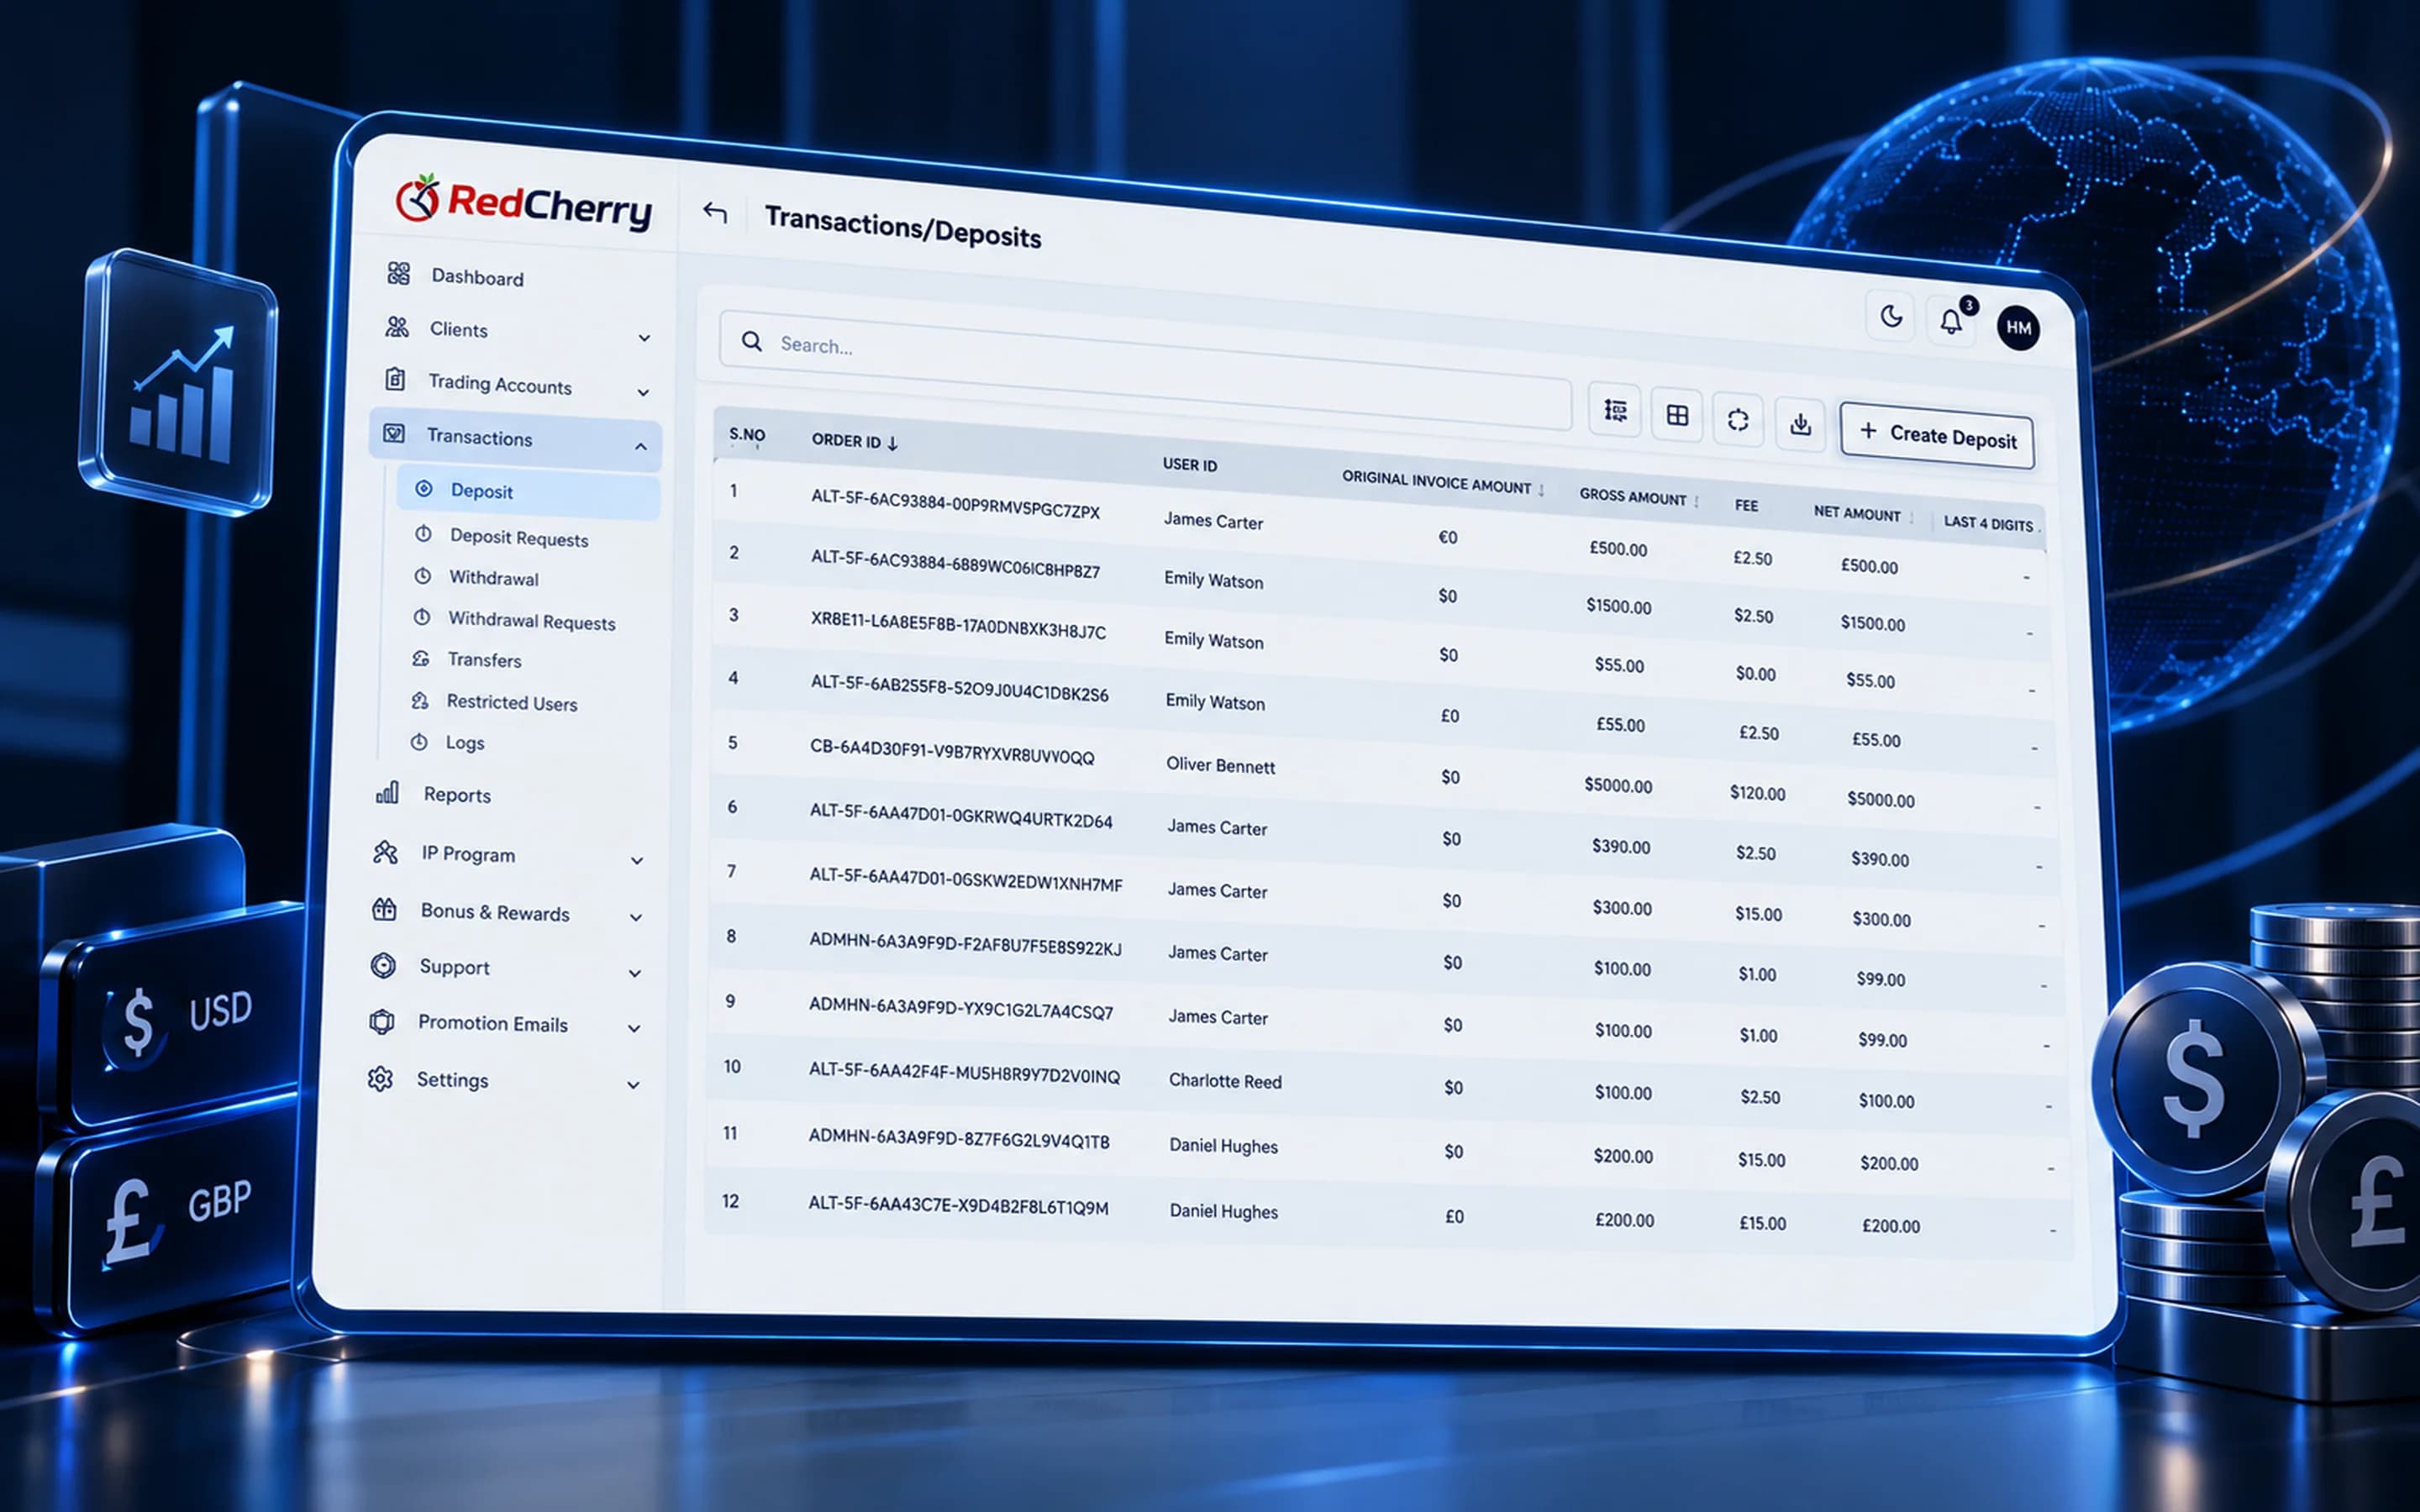The image size is (2420, 1512).
Task: Click the RedCherry logo
Action: [x=524, y=203]
